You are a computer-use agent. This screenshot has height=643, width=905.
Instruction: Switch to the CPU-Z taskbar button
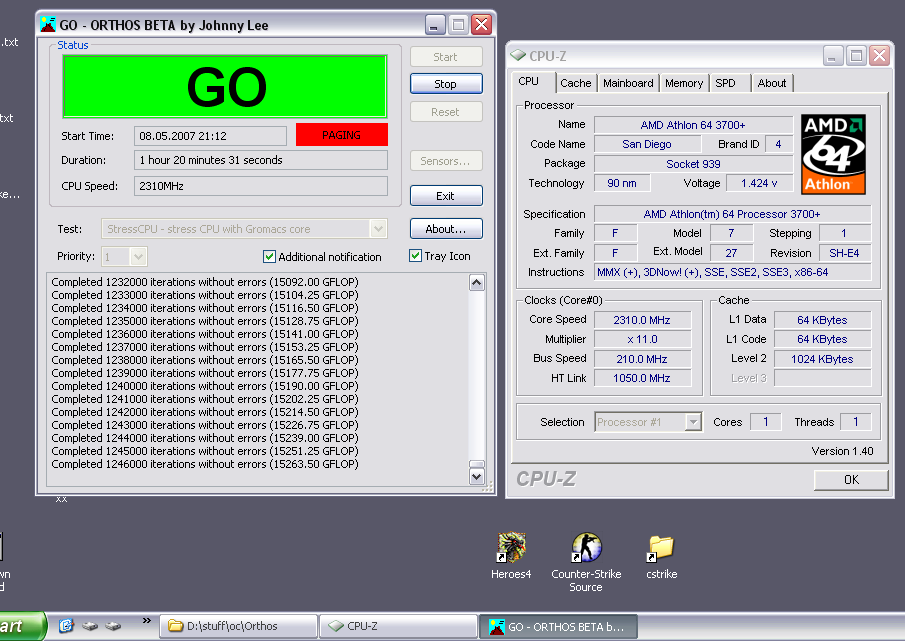coord(398,626)
